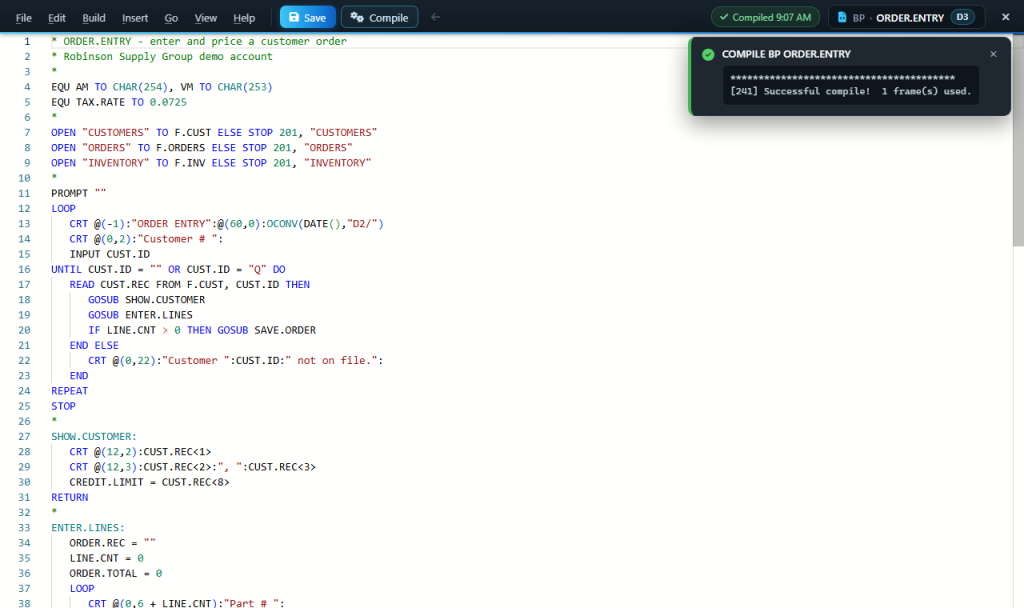Screen dimensions: 1024x608
Task: Click the LINE.CNT = 0 line
Action: (106, 558)
